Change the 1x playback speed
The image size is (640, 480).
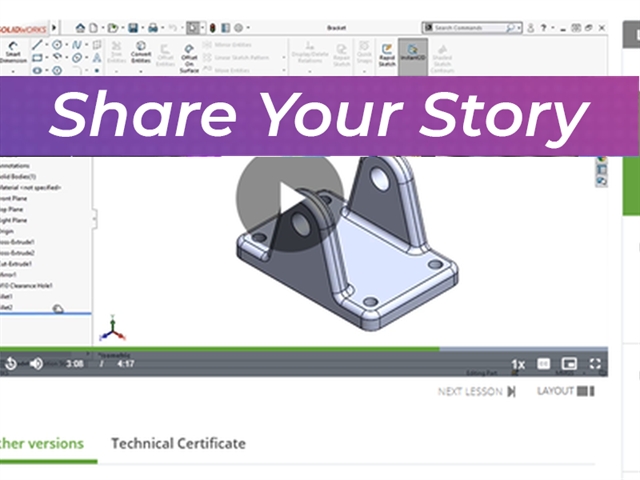(x=518, y=364)
